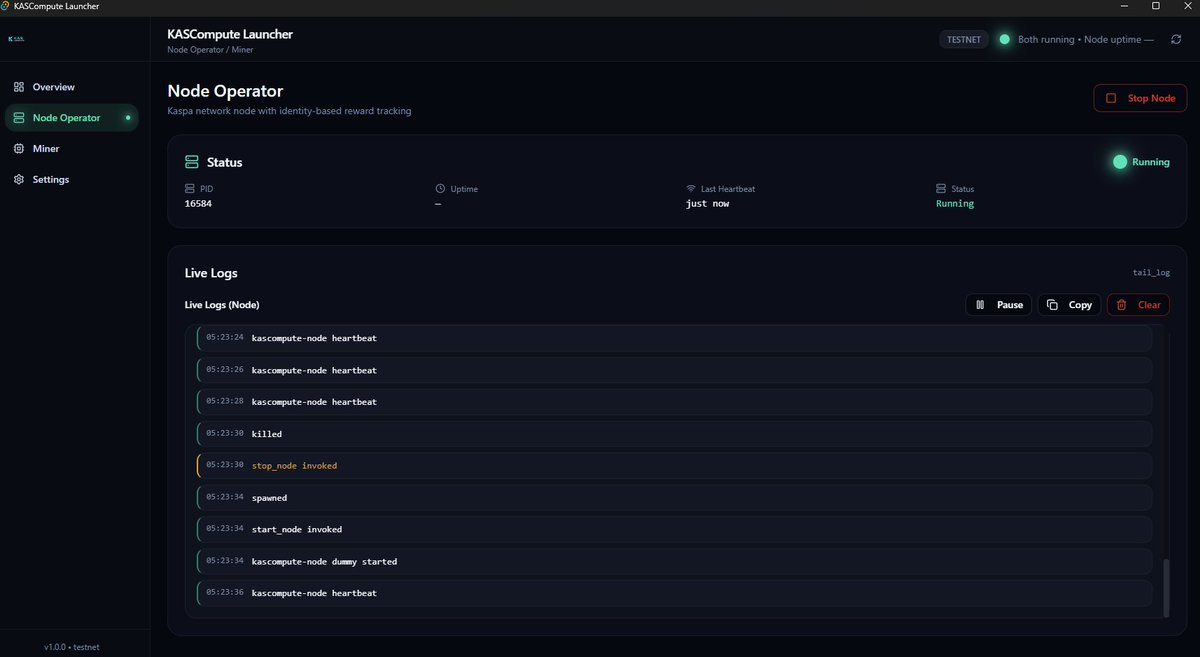Minimize the KASCompute Launcher window
Viewport: 1200px width, 657px height.
click(1125, 6)
